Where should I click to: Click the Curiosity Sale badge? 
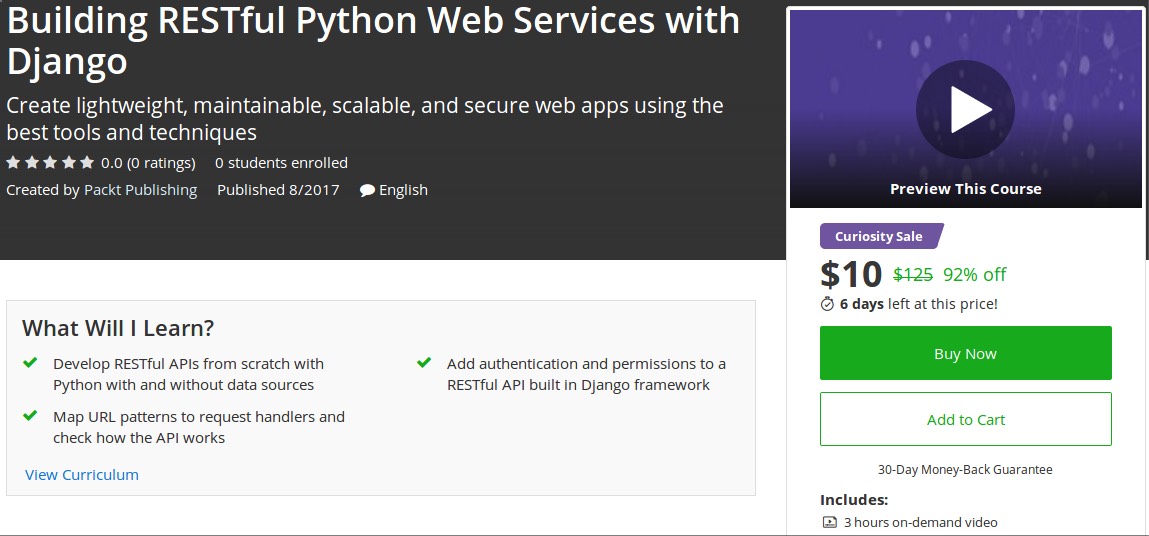tap(879, 237)
